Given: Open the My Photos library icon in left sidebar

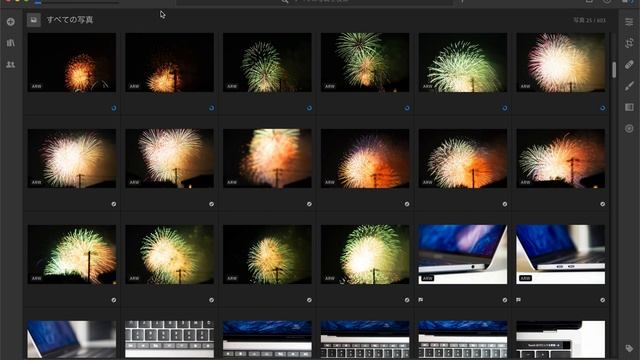Looking at the screenshot, I should [11, 43].
